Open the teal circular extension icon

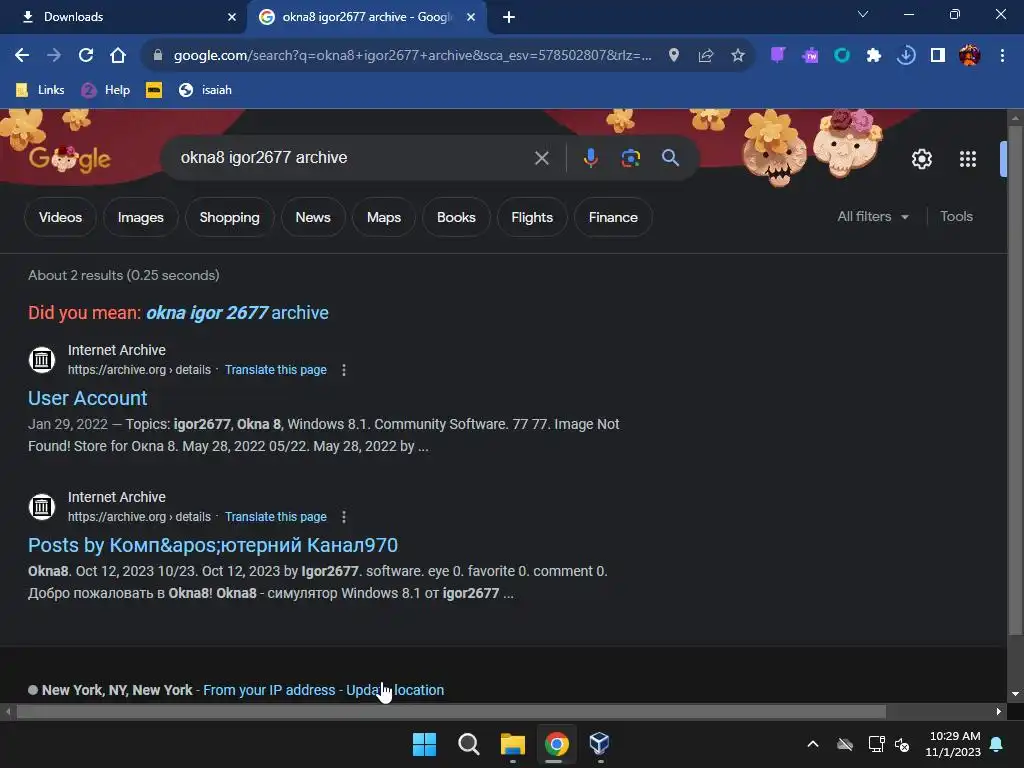click(x=842, y=56)
